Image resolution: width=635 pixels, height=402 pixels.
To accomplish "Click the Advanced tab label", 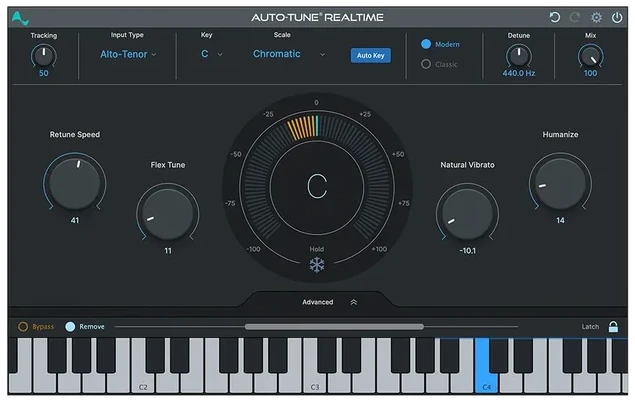I will [318, 302].
